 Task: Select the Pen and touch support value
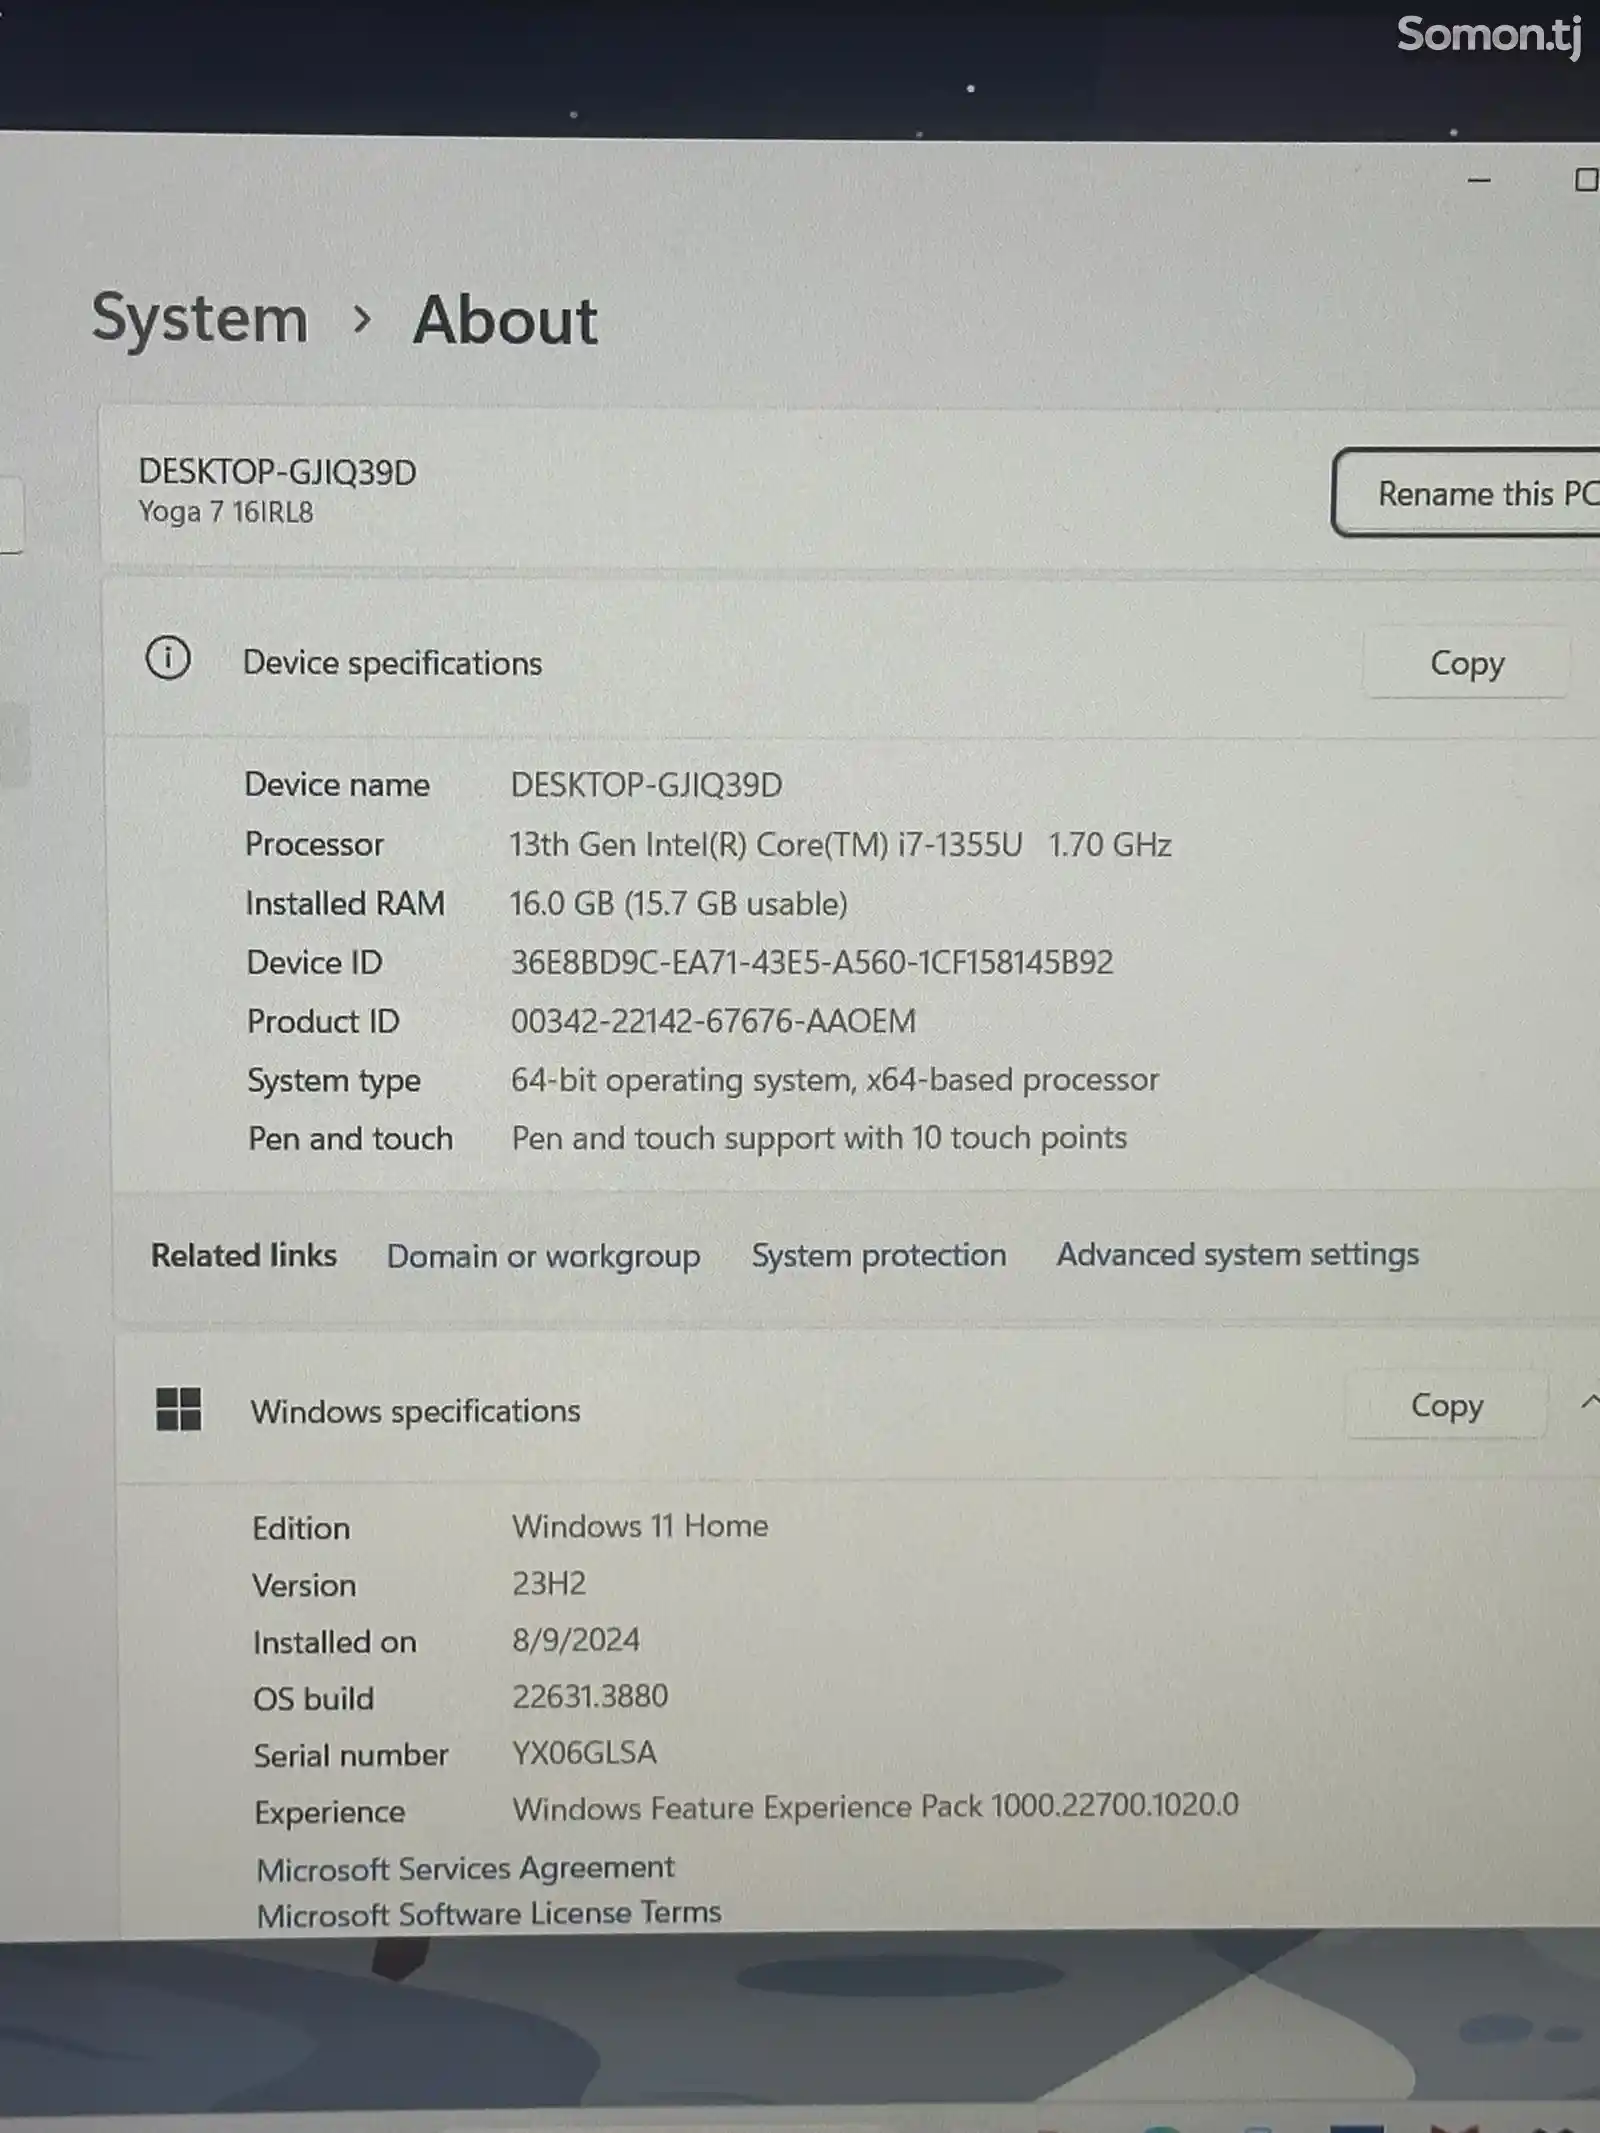[819, 1138]
